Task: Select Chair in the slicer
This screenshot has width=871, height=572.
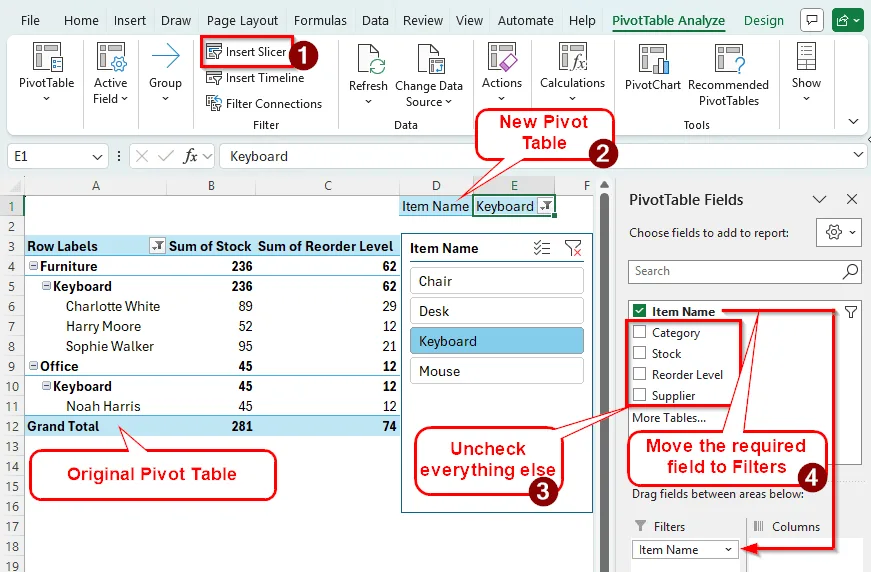Action: (497, 281)
